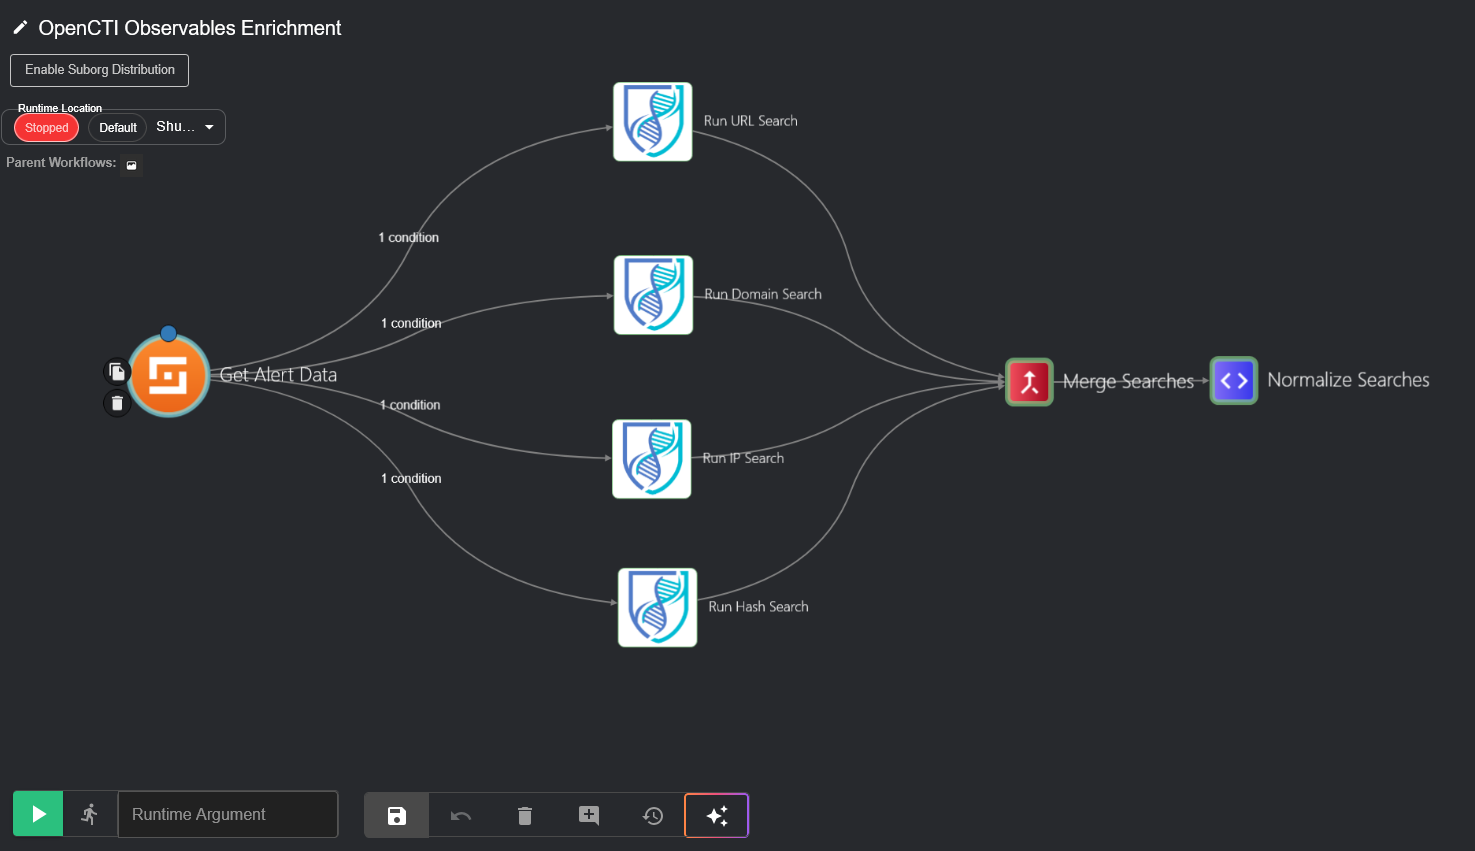The width and height of the screenshot is (1475, 851).
Task: Select the Merge Searches node
Action: pos(1029,382)
